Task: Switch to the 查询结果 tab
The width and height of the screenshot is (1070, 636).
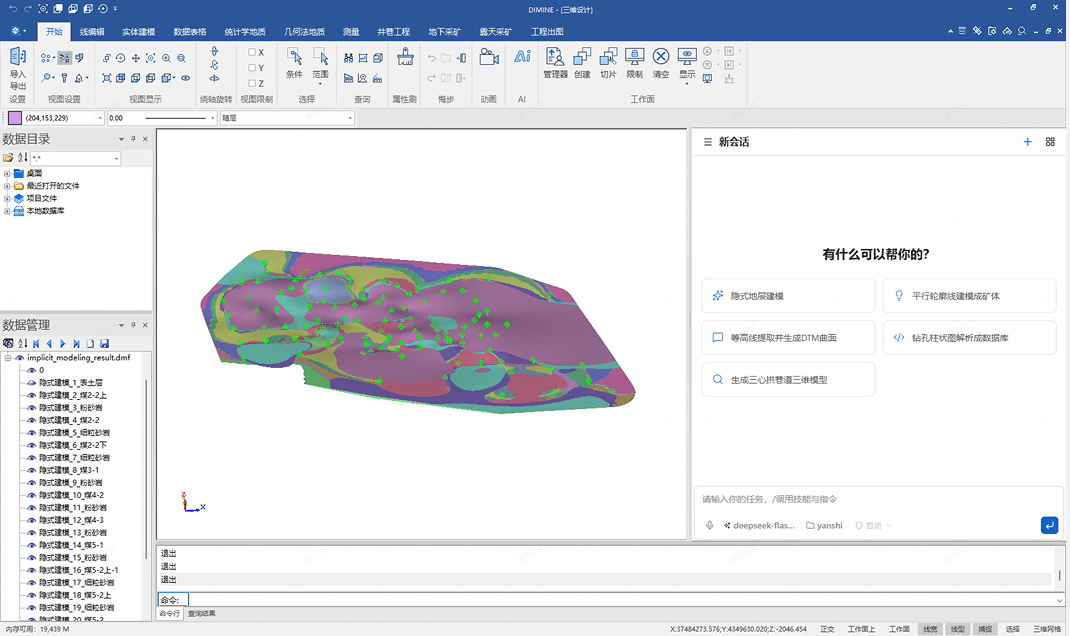Action: tap(201, 613)
